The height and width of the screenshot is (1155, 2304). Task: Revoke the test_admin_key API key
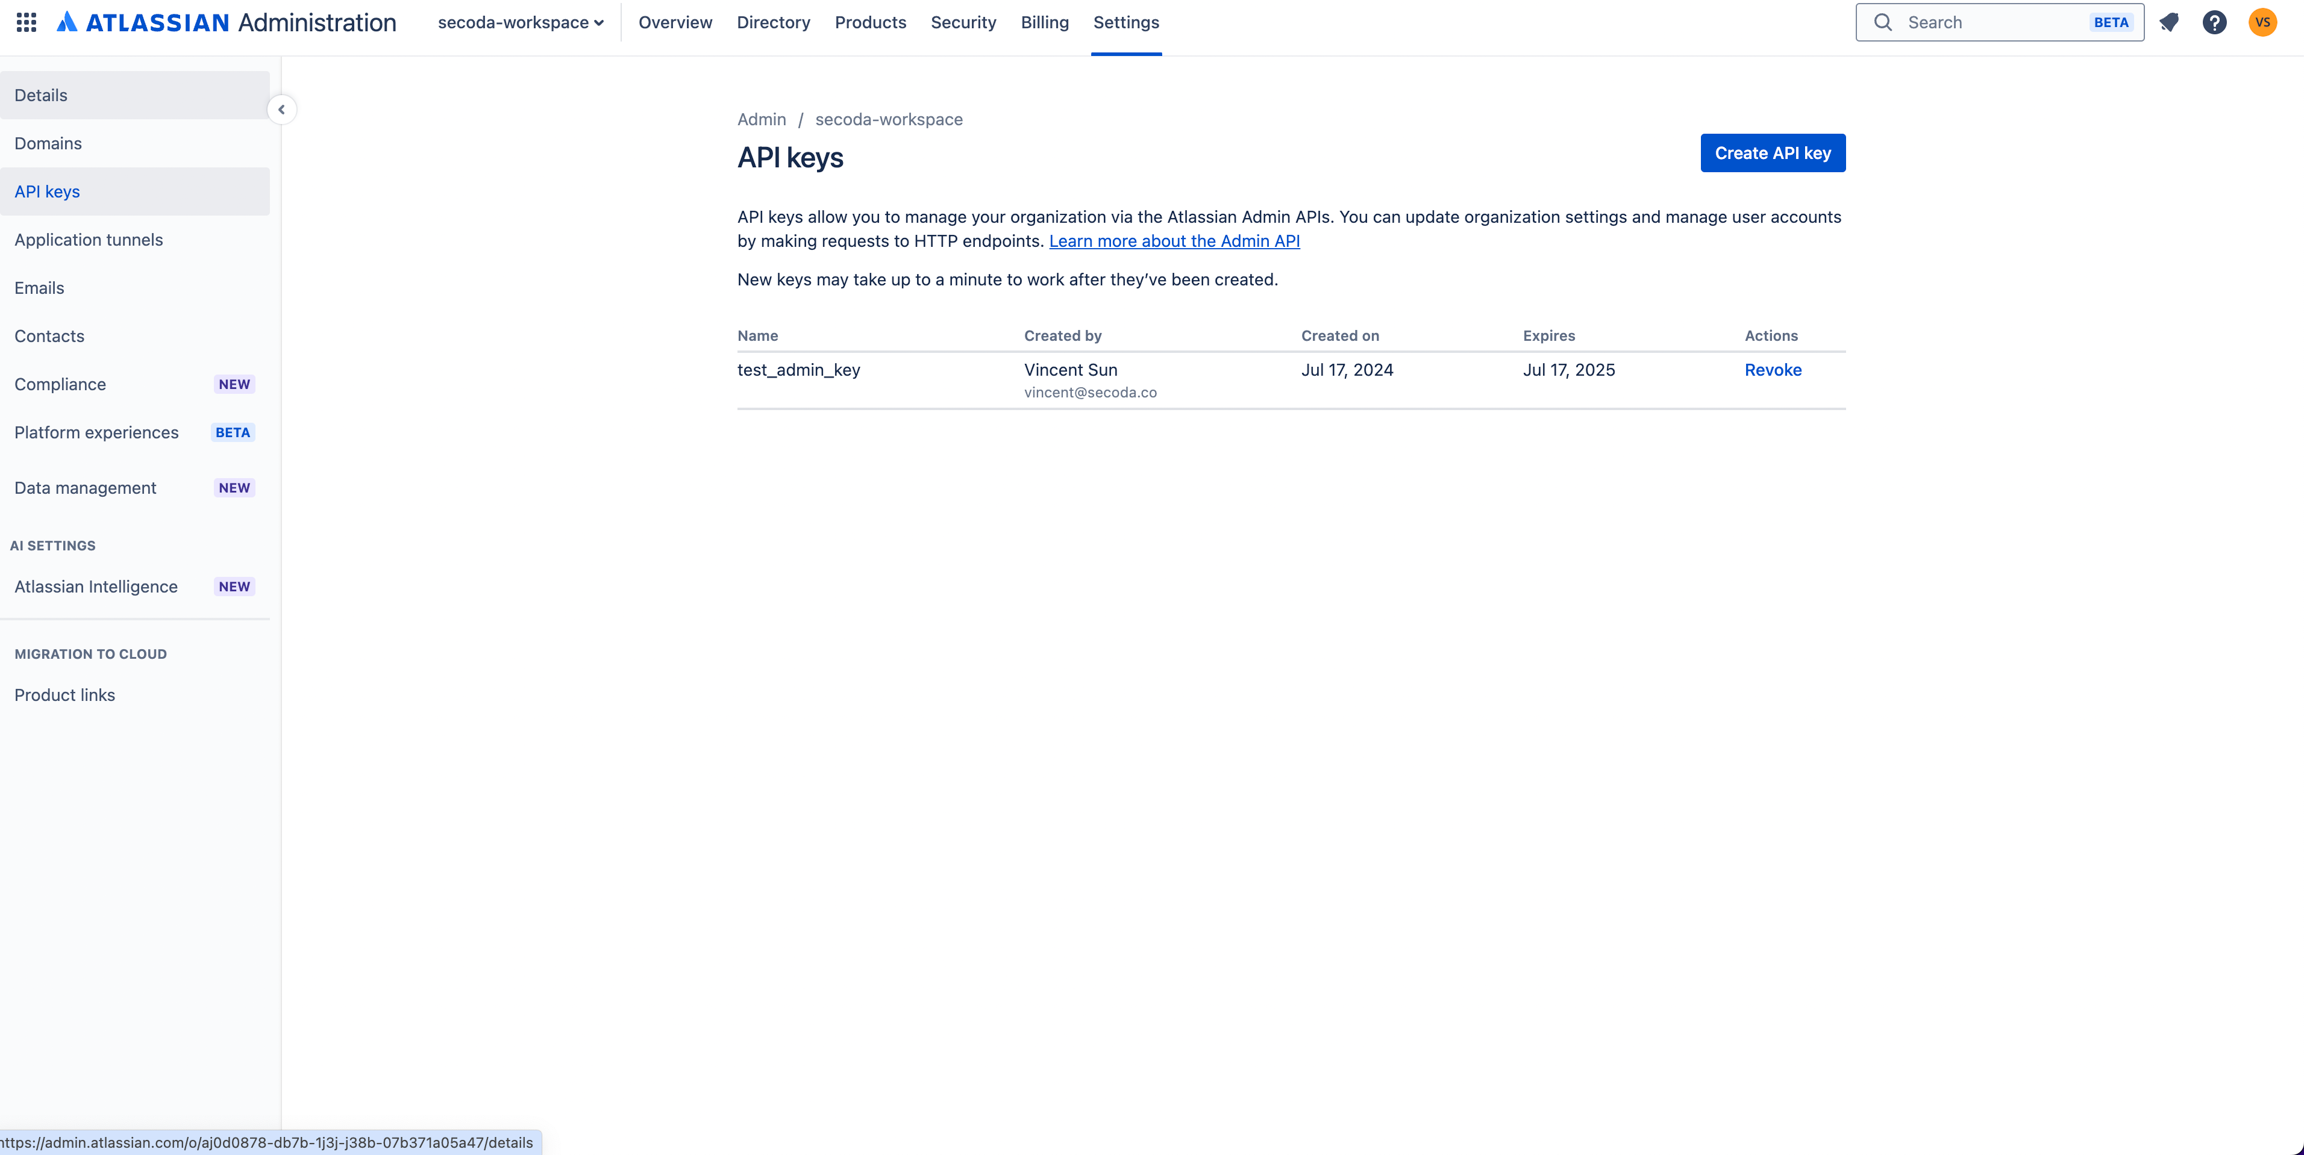(1772, 370)
